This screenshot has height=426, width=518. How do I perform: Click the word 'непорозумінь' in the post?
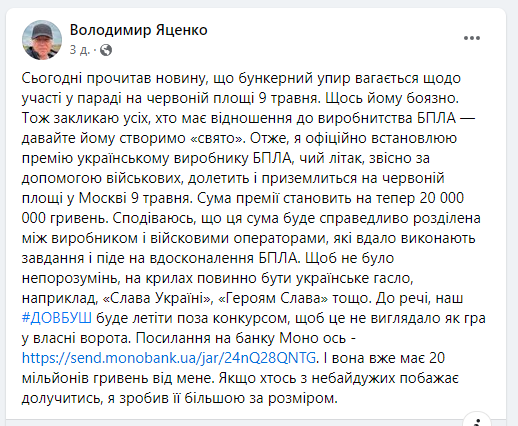click(x=70, y=278)
